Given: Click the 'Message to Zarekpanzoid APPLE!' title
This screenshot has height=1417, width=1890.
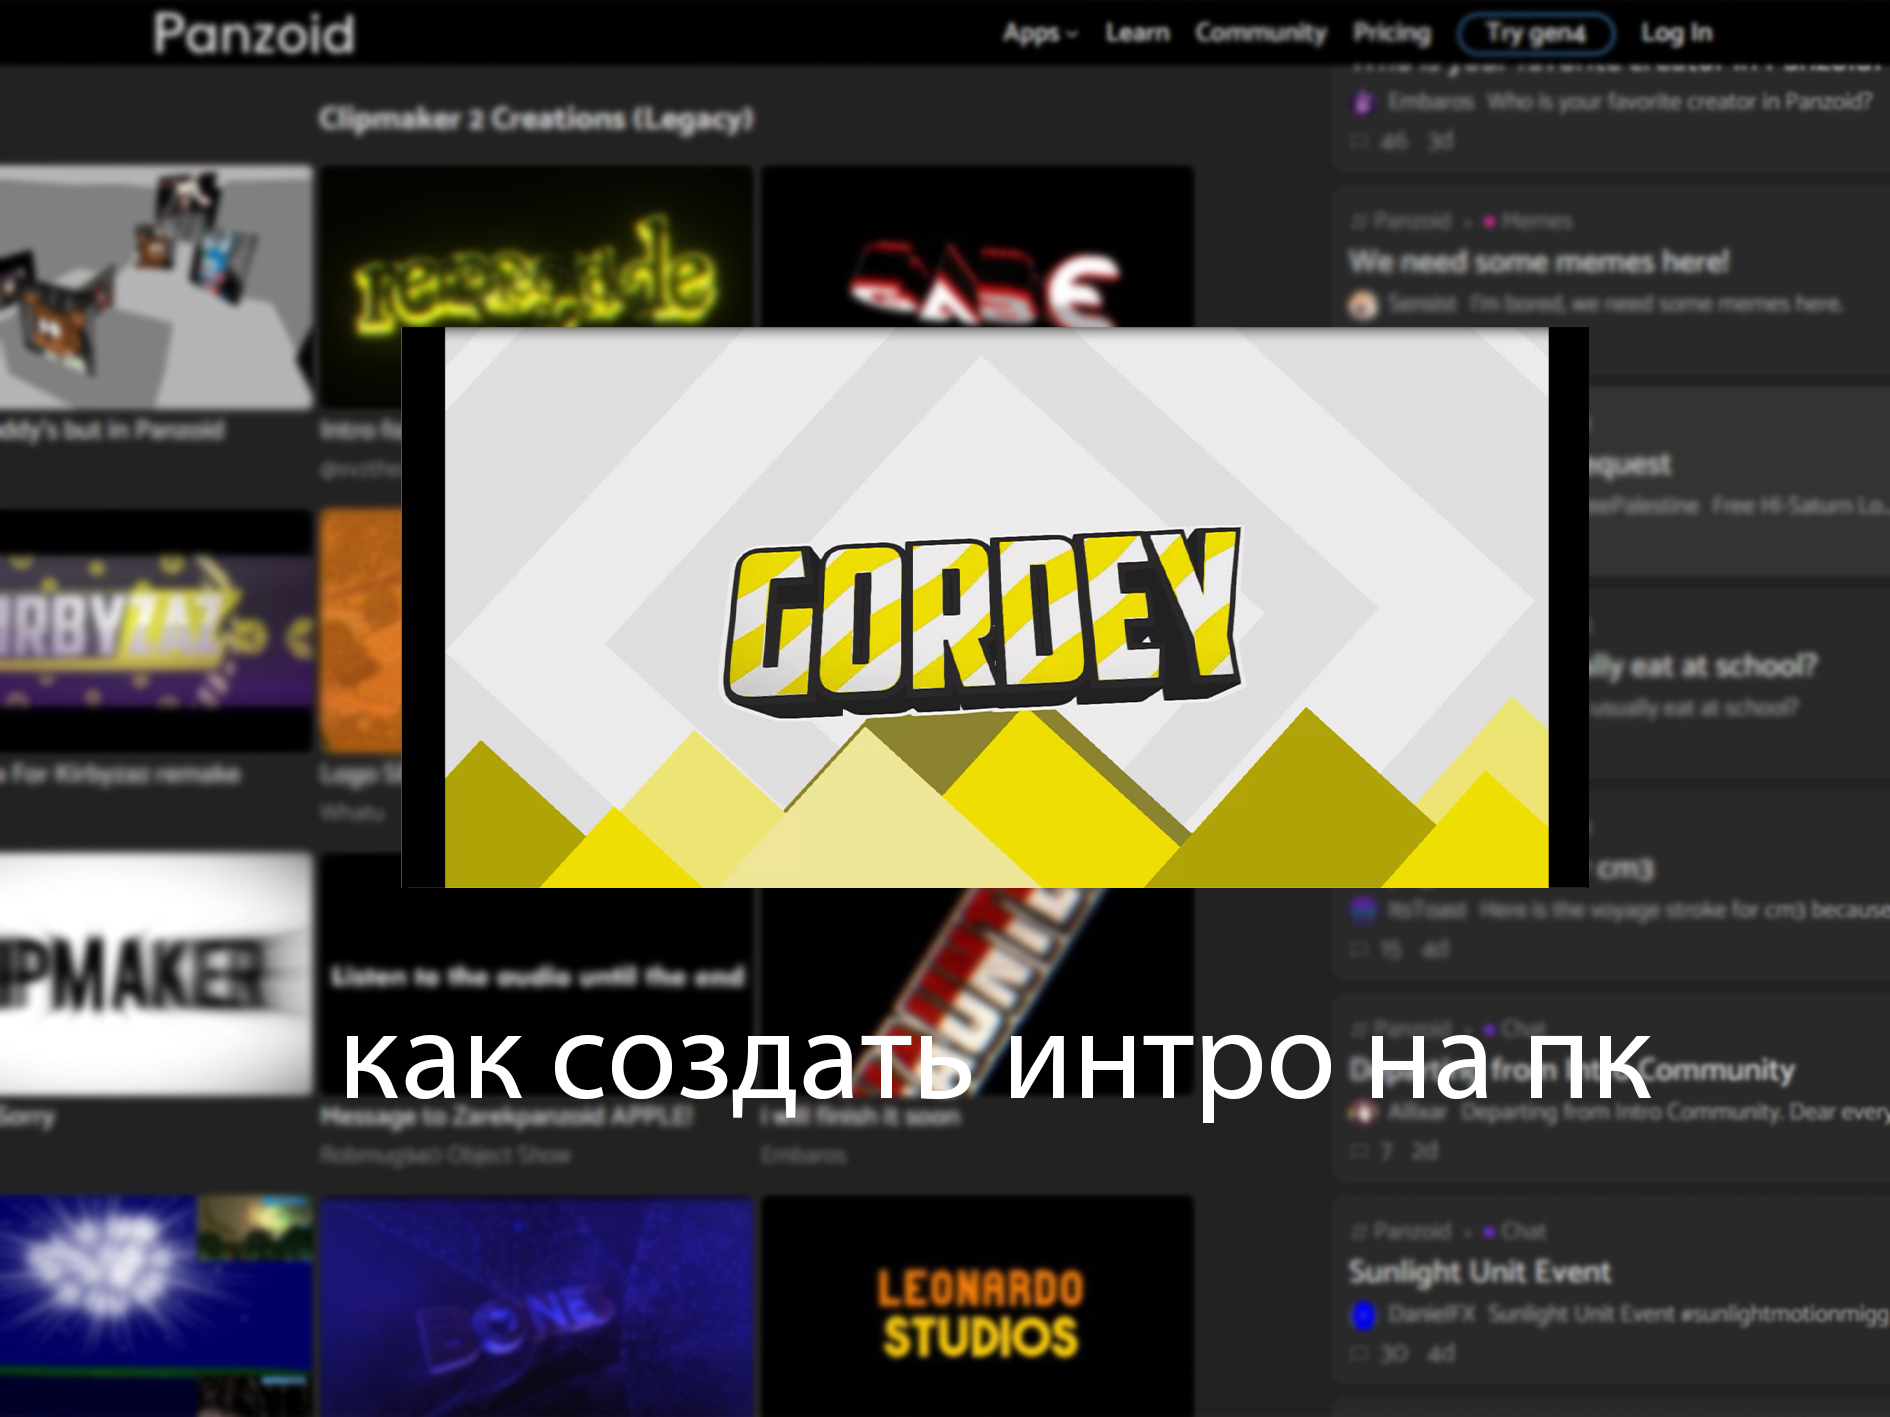Looking at the screenshot, I should click(507, 1116).
